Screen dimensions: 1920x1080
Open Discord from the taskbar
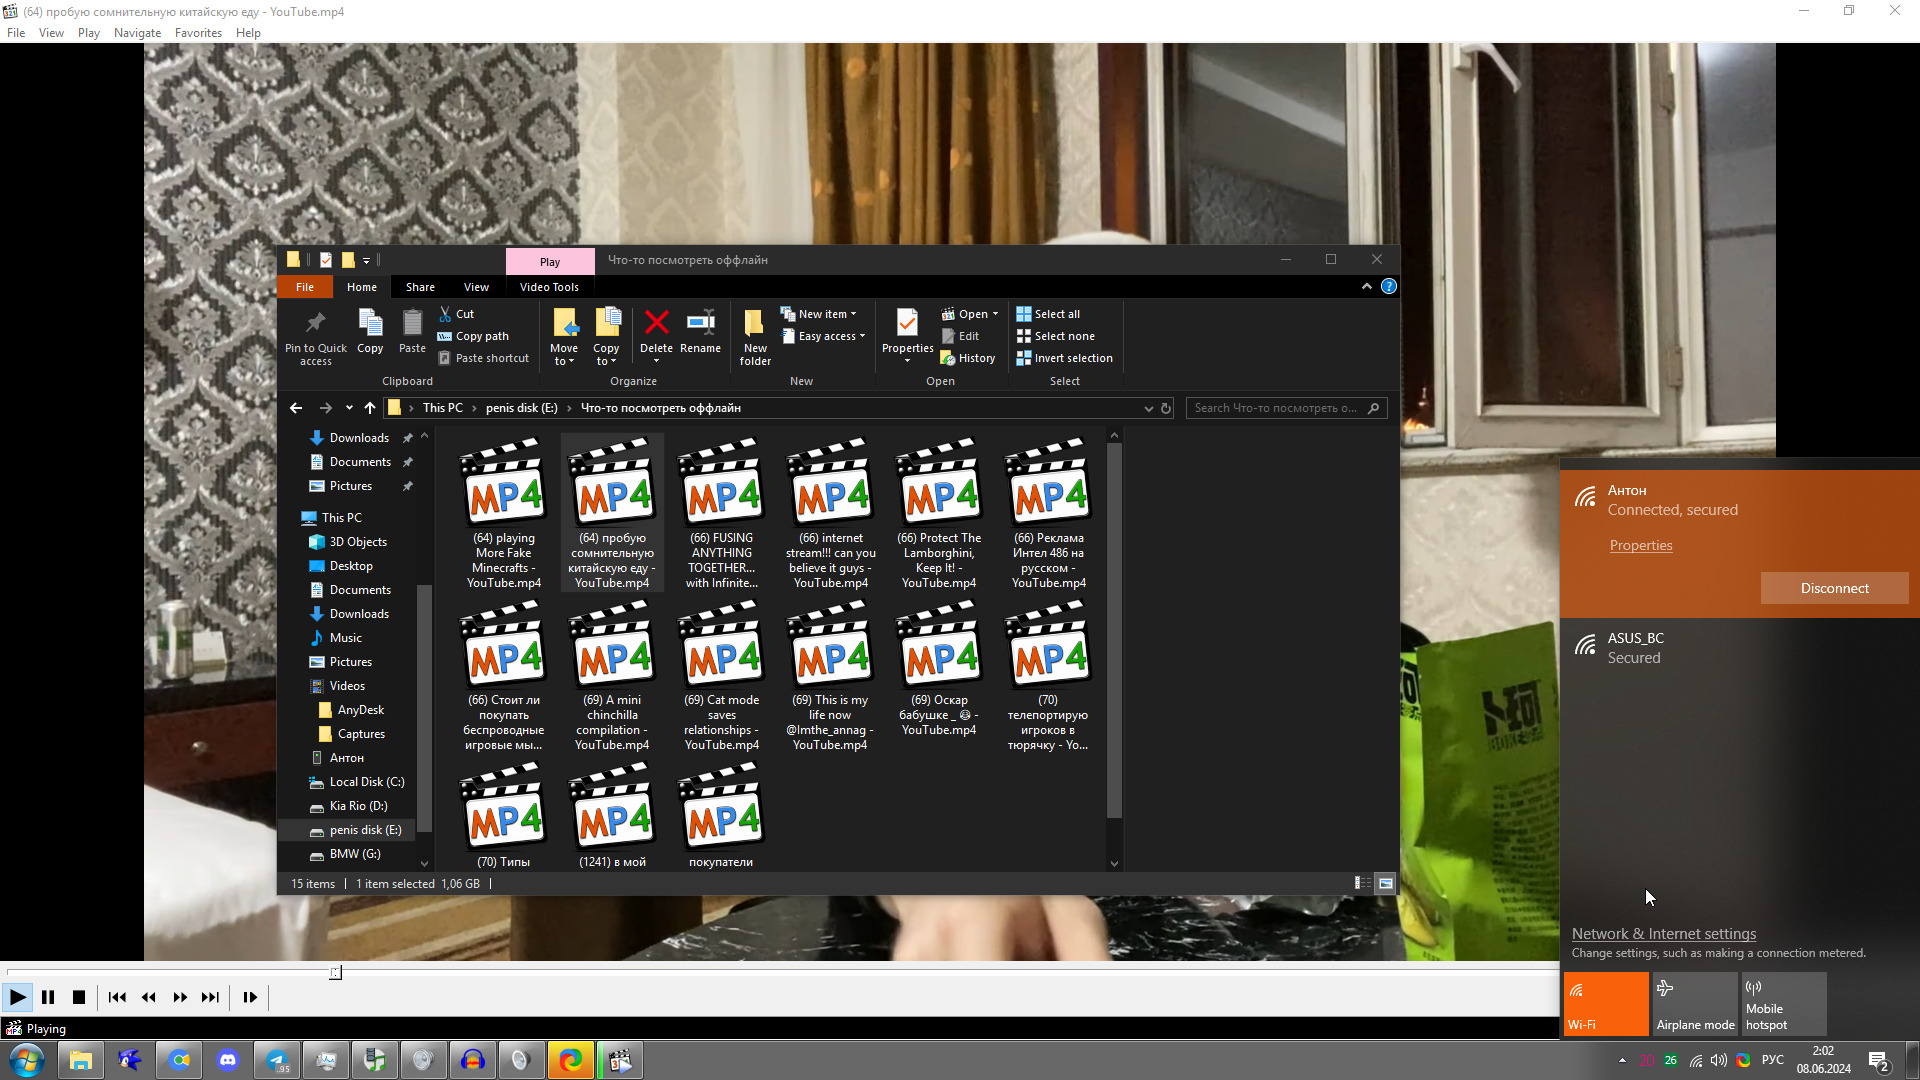point(228,1060)
